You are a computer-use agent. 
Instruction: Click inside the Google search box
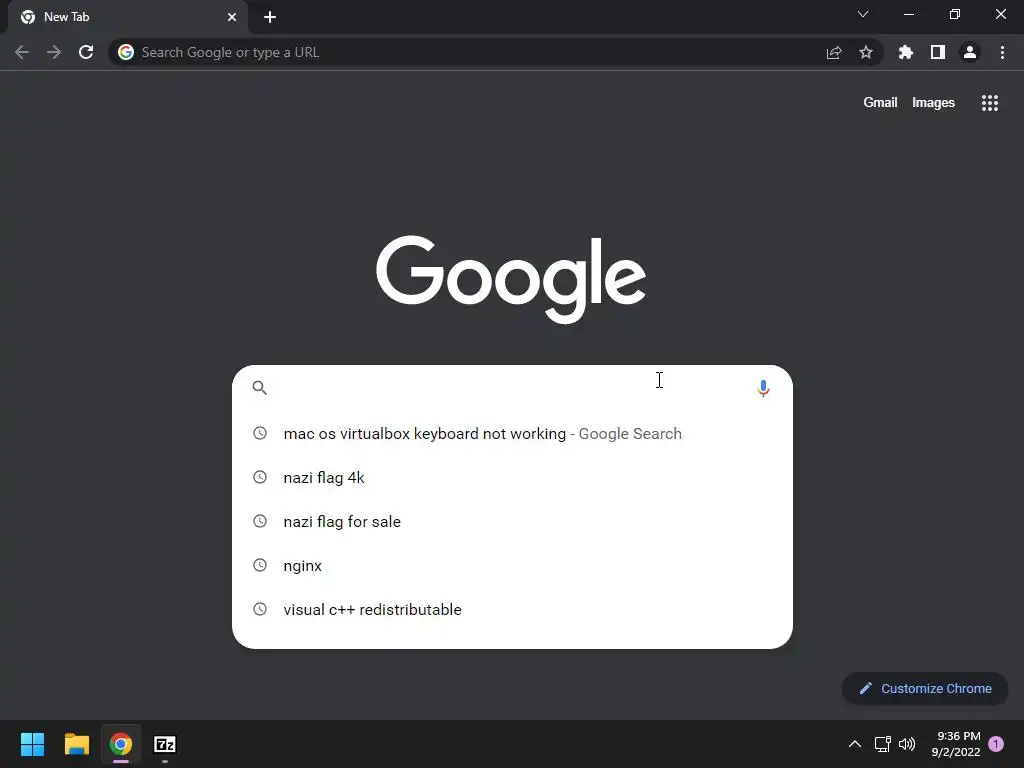[x=513, y=388]
